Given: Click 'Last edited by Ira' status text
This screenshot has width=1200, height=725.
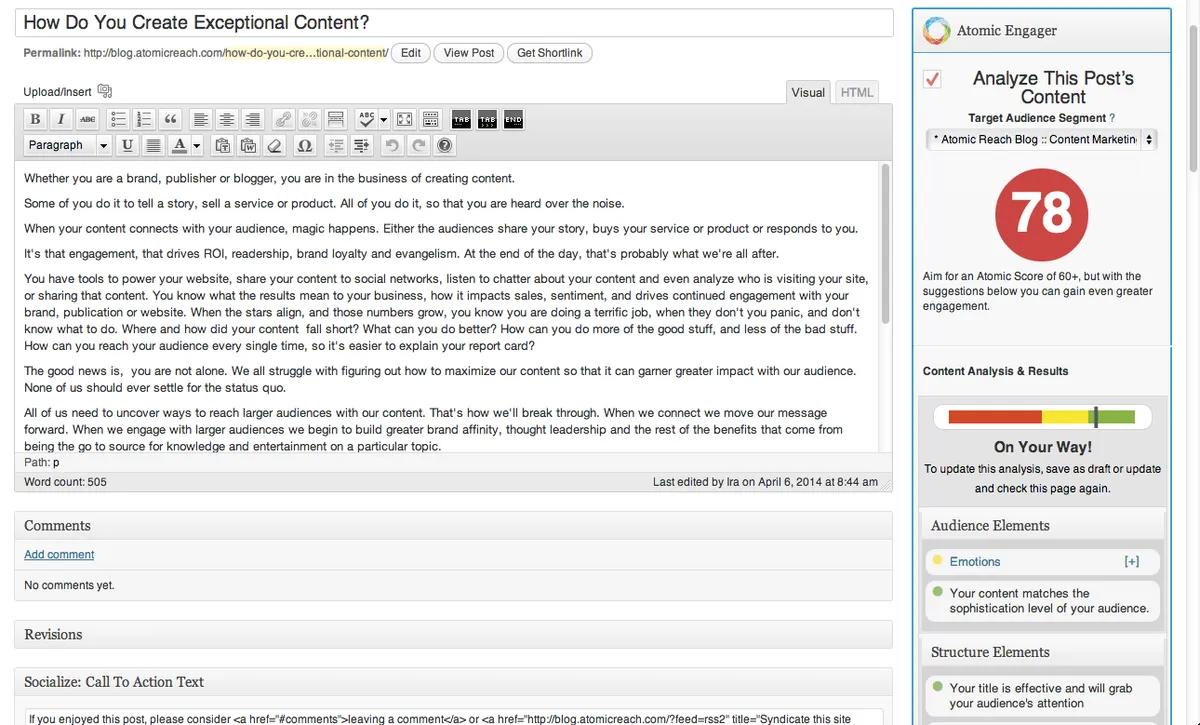Looking at the screenshot, I should (765, 482).
